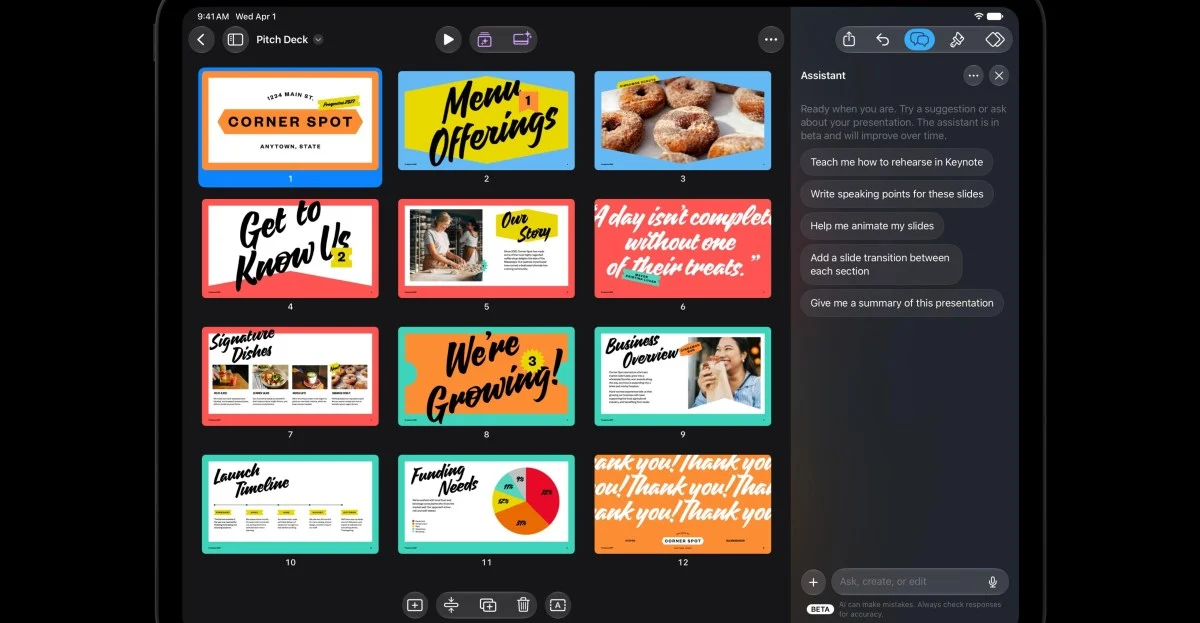The width and height of the screenshot is (1200, 623).
Task: Choose Give me a summary of this presentation
Action: pos(902,303)
